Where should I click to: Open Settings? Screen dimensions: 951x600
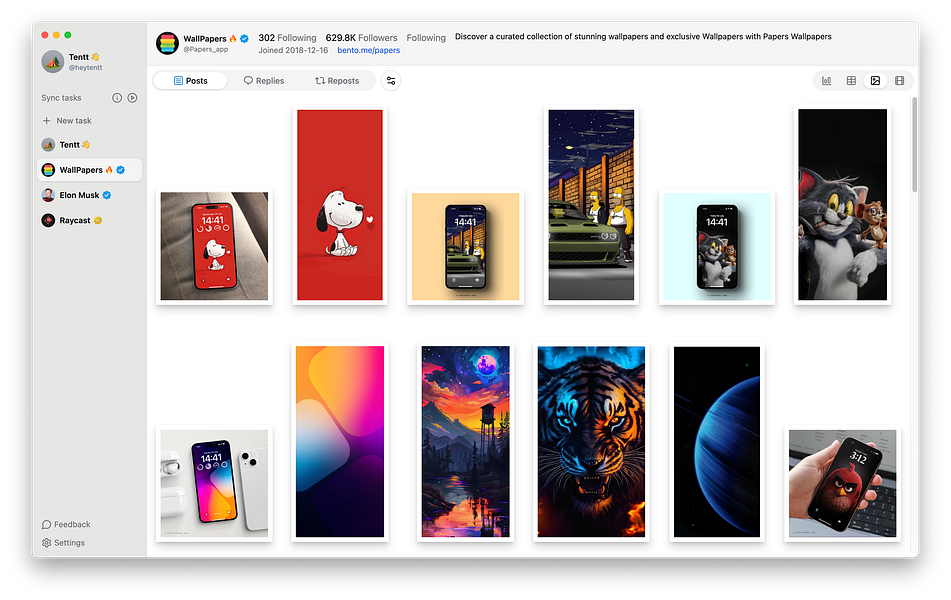click(63, 543)
